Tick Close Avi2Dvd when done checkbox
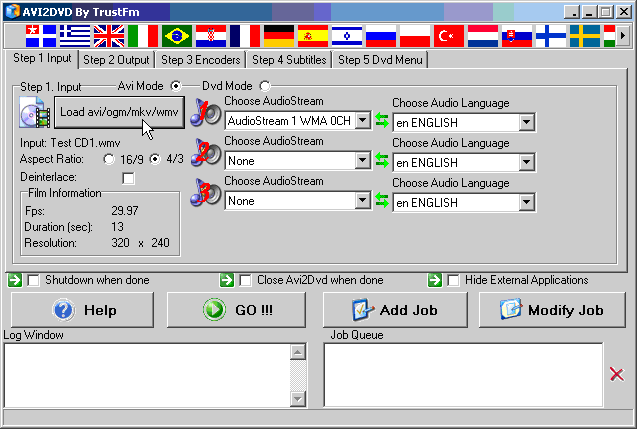 pyautogui.click(x=245, y=280)
